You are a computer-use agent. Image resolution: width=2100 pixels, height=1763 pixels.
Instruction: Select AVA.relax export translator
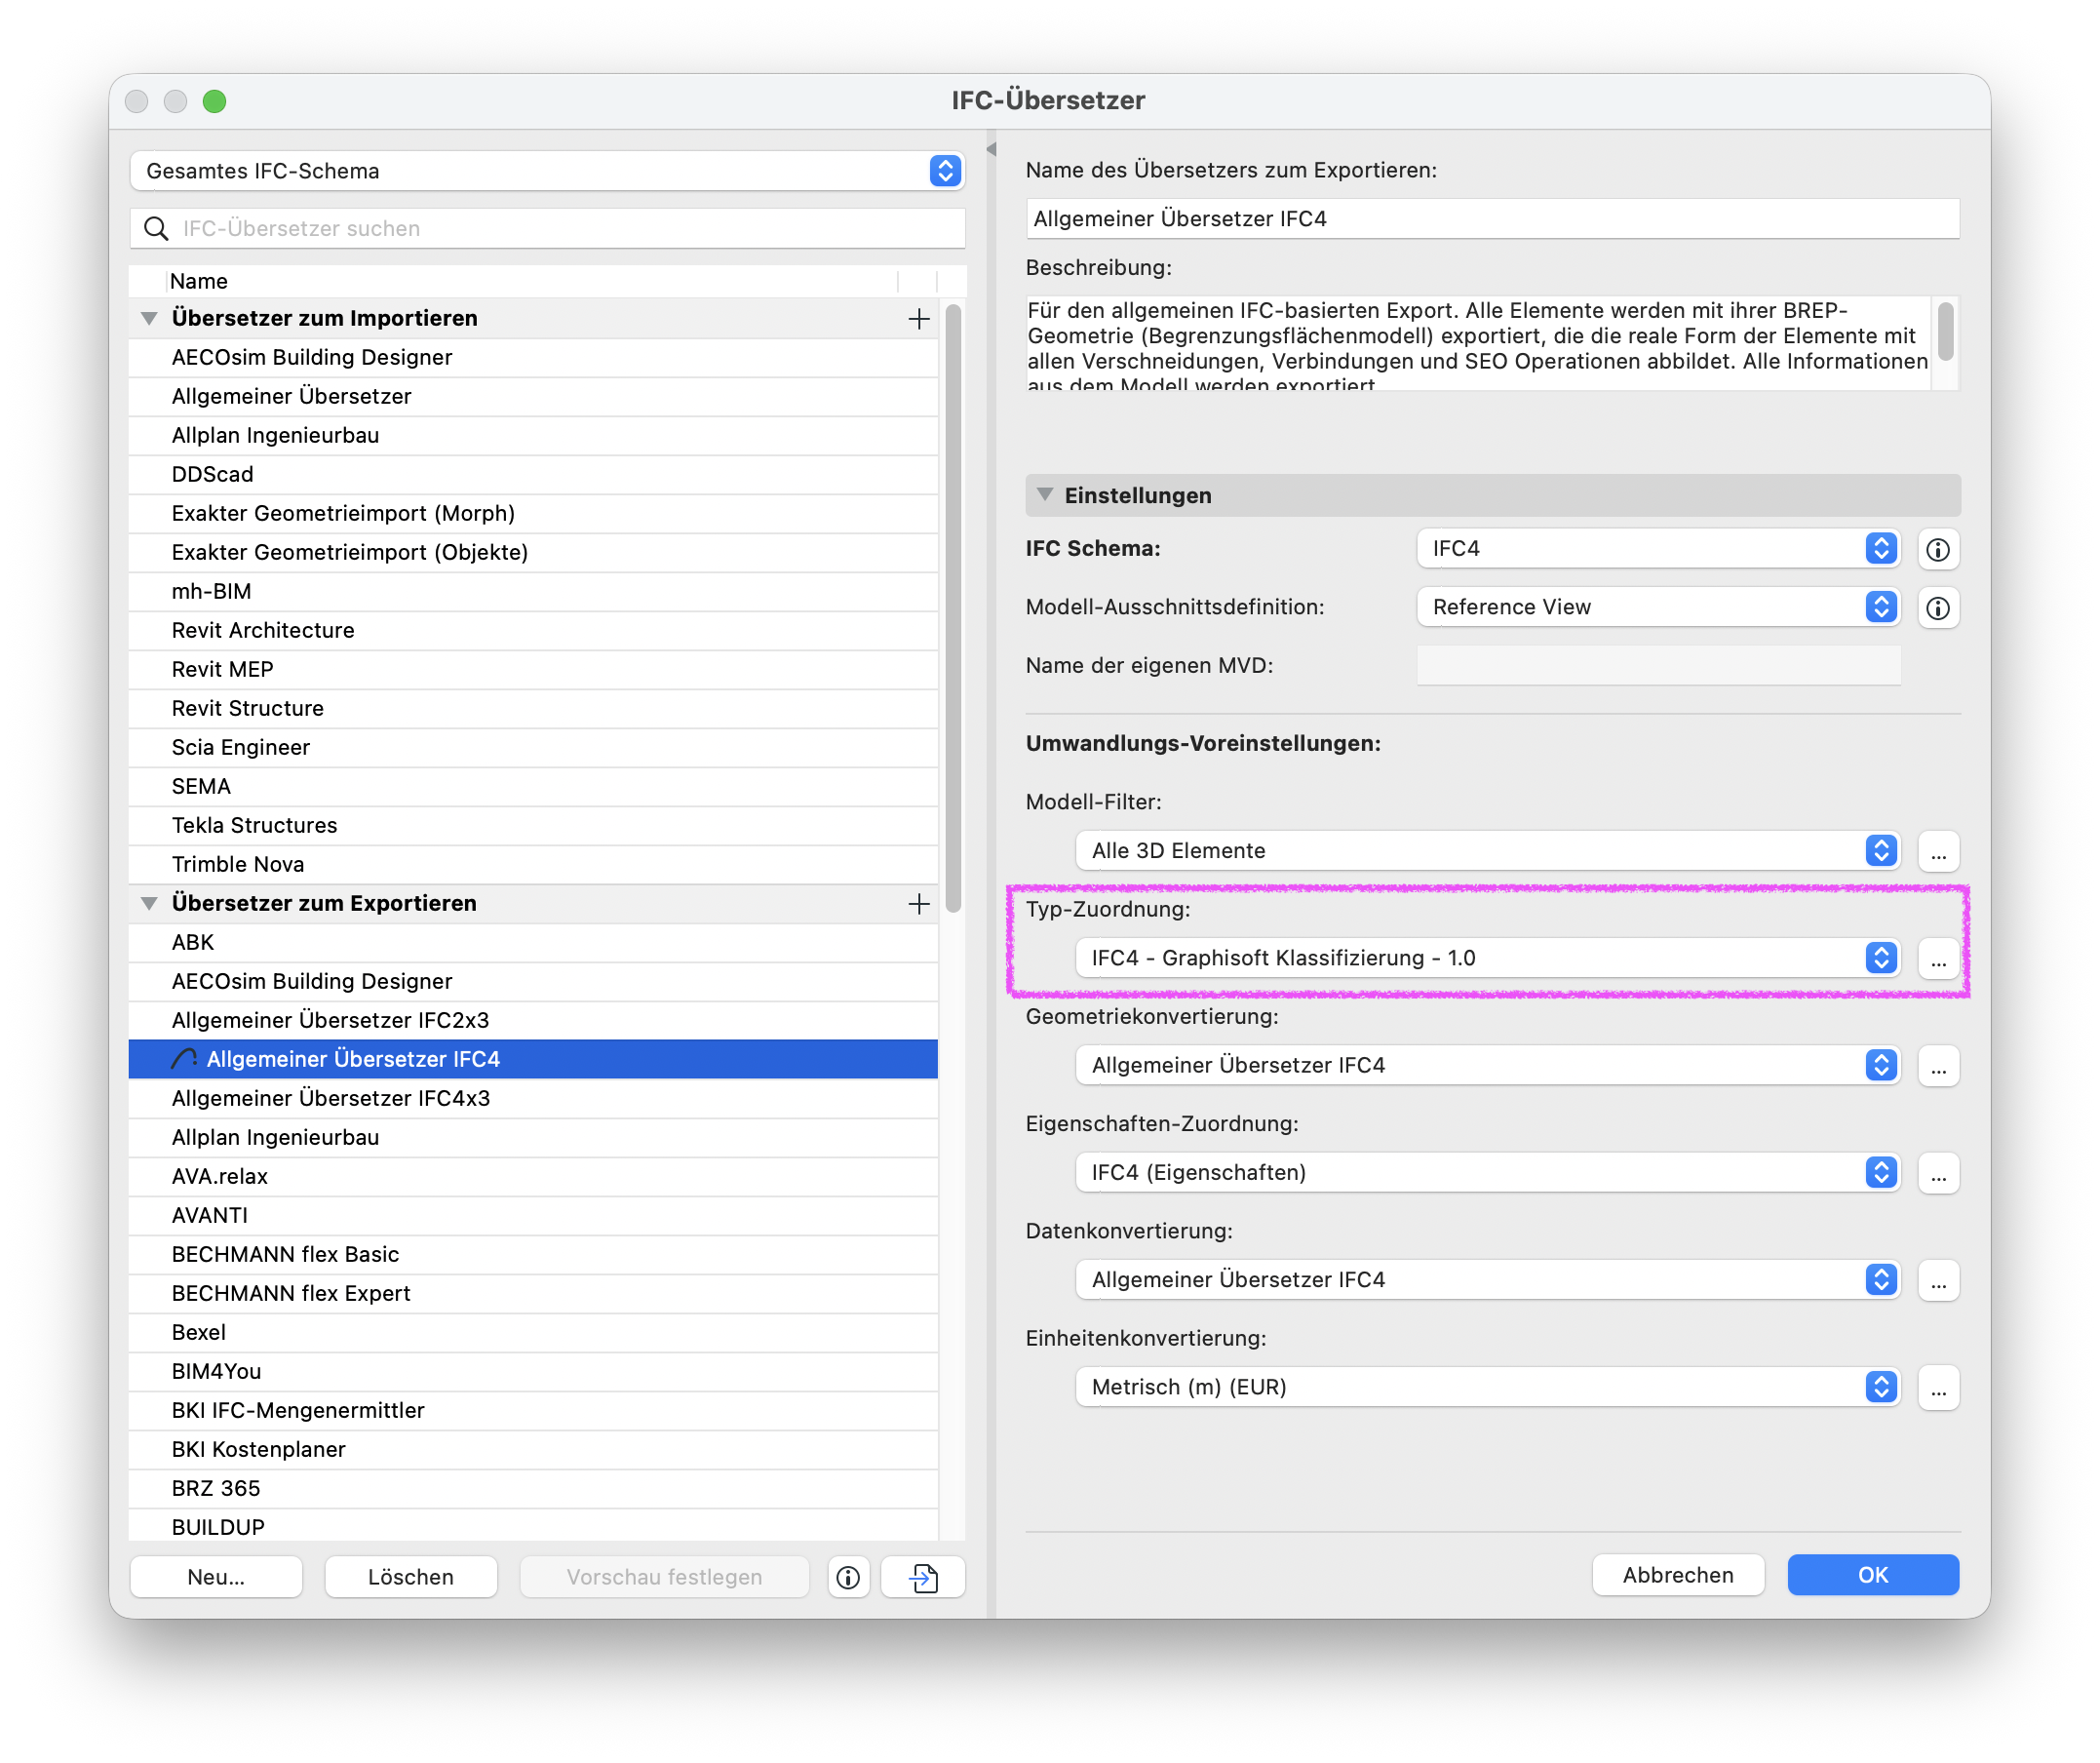(533, 1177)
